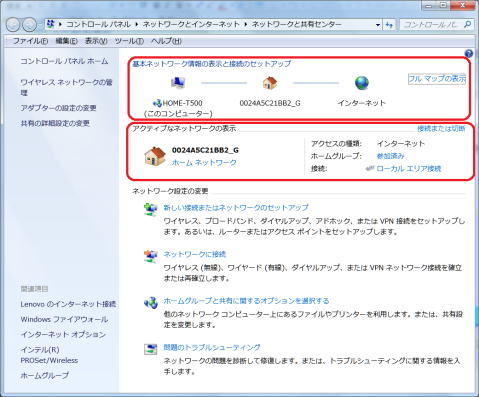The image size is (479, 397).
Task: Open インテル(R) PROSet/Wireless
Action: pyautogui.click(x=49, y=355)
